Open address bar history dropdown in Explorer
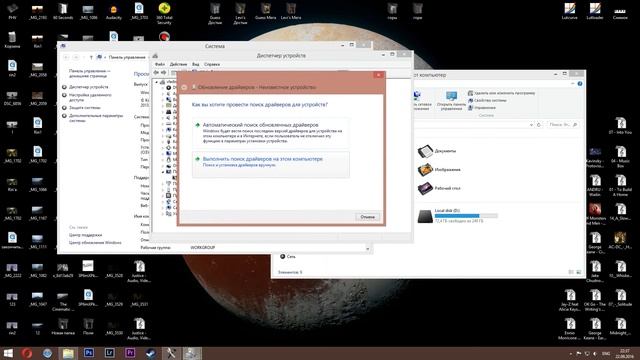 pos(531,124)
